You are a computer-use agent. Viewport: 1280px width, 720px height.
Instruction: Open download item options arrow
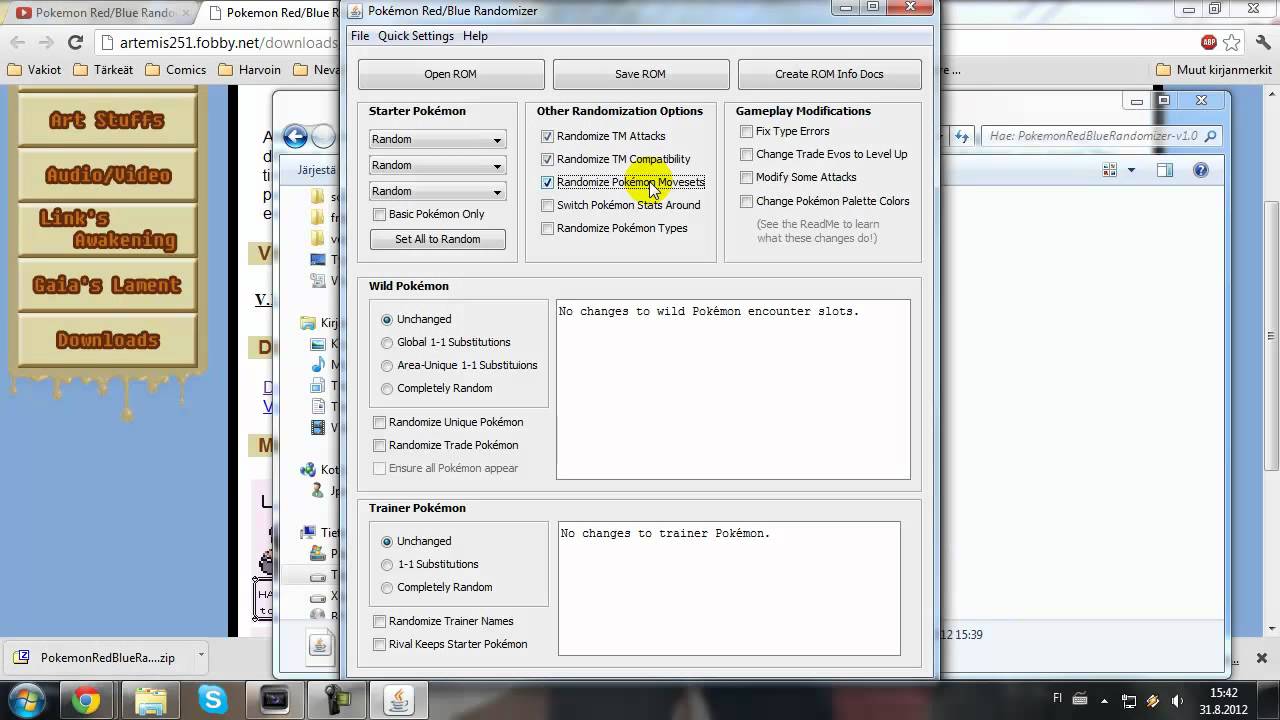pyautogui.click(x=201, y=656)
